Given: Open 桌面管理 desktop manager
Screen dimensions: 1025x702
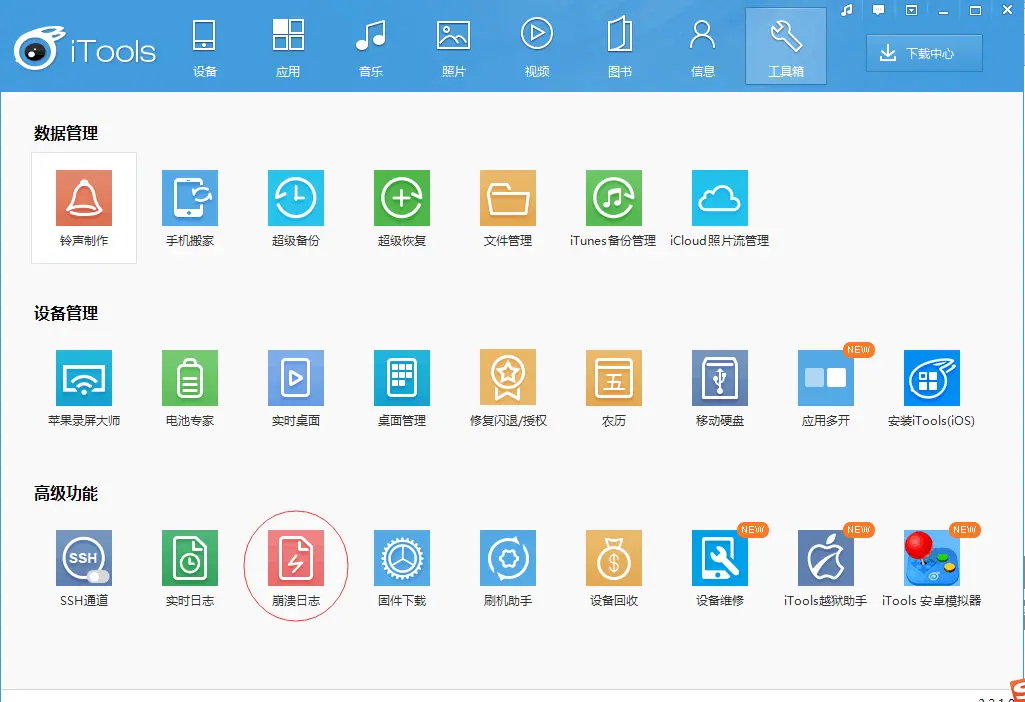Looking at the screenshot, I should [x=401, y=388].
